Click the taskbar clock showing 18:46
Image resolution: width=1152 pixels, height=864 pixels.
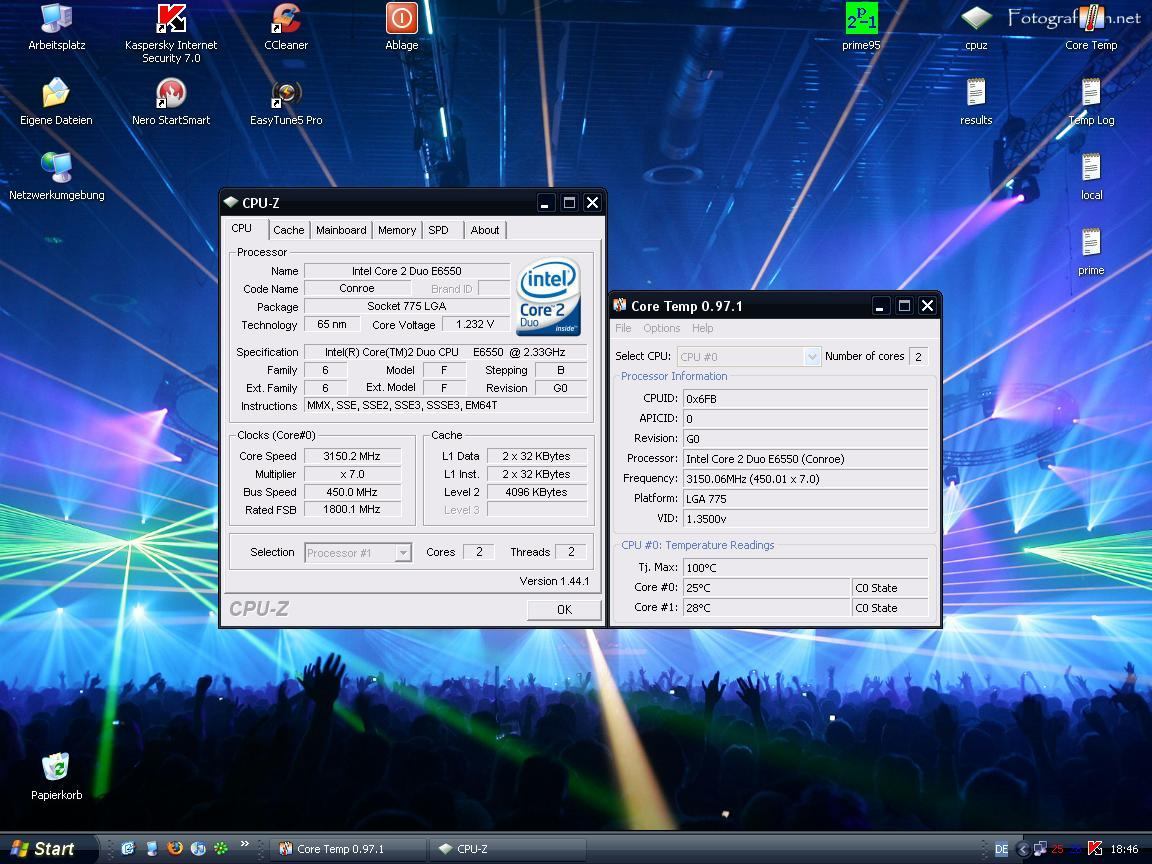[x=1124, y=849]
